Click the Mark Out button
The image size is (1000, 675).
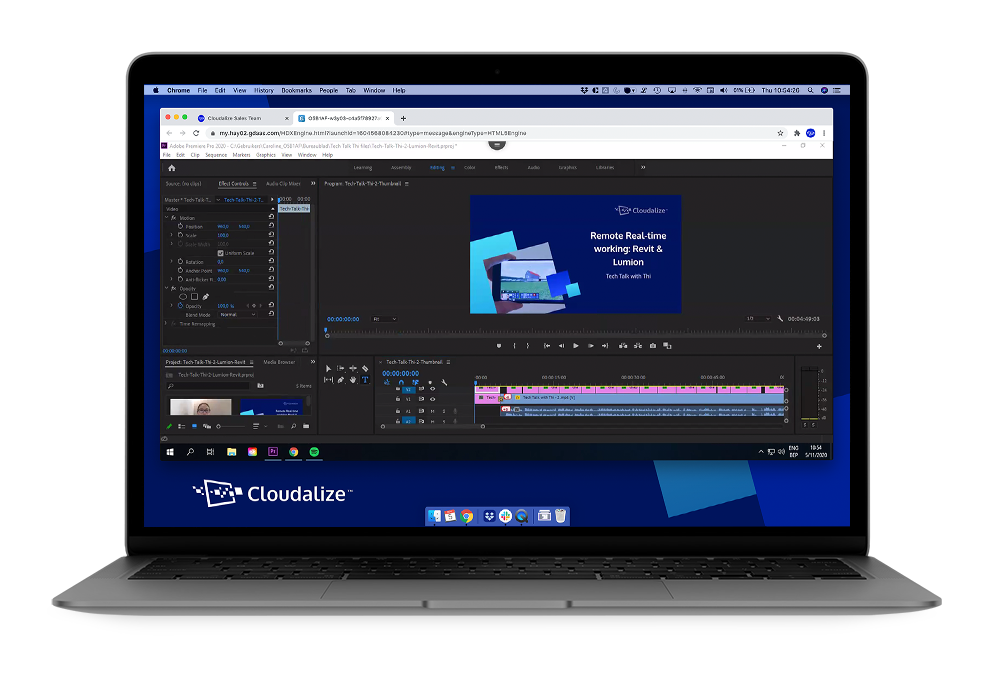coord(528,346)
